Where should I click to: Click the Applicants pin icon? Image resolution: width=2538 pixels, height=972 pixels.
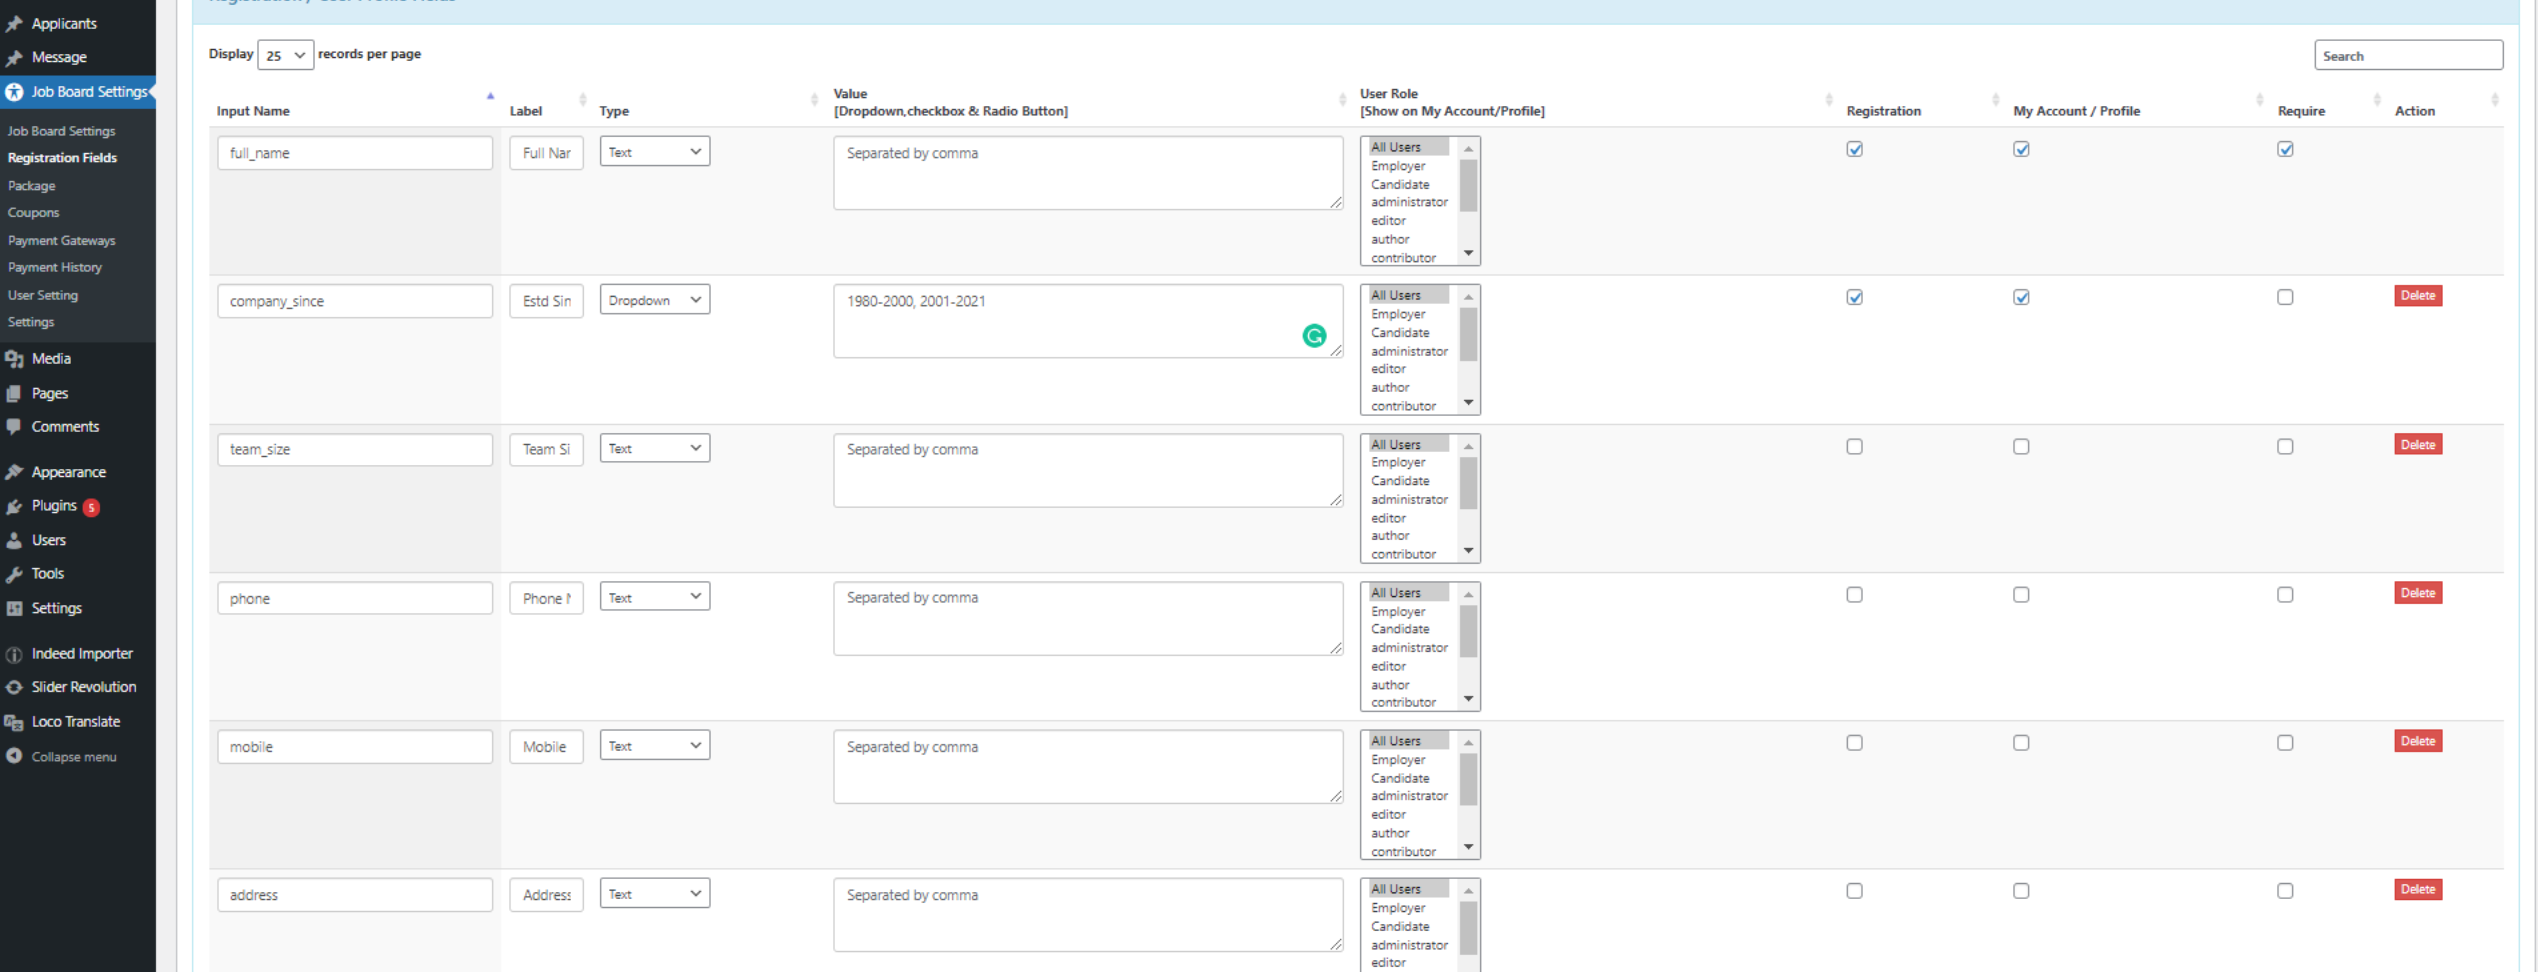(x=14, y=23)
